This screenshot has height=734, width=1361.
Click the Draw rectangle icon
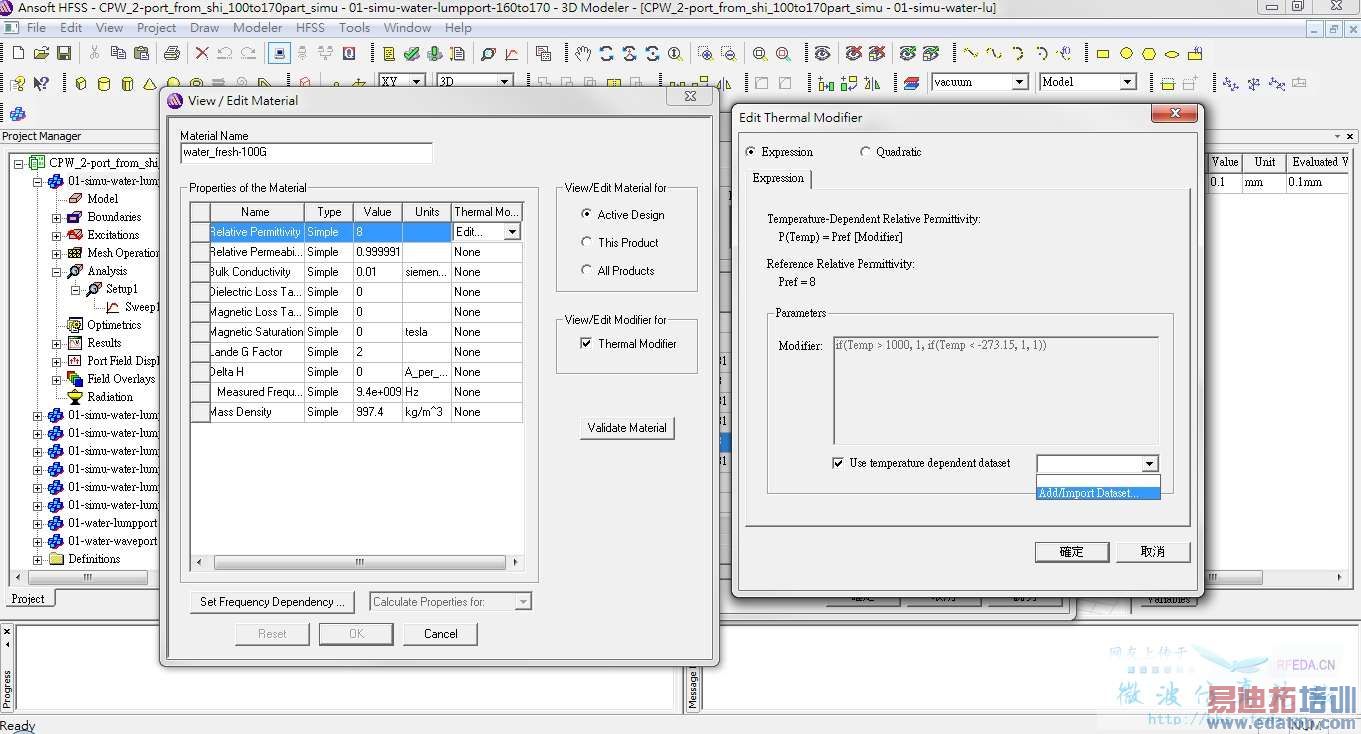(x=1103, y=53)
